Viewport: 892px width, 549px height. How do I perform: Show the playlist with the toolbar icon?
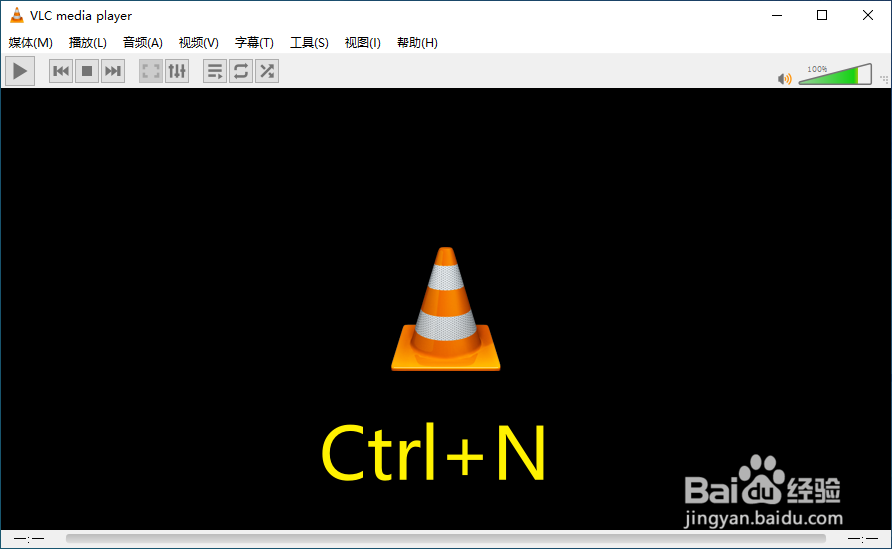[x=215, y=71]
